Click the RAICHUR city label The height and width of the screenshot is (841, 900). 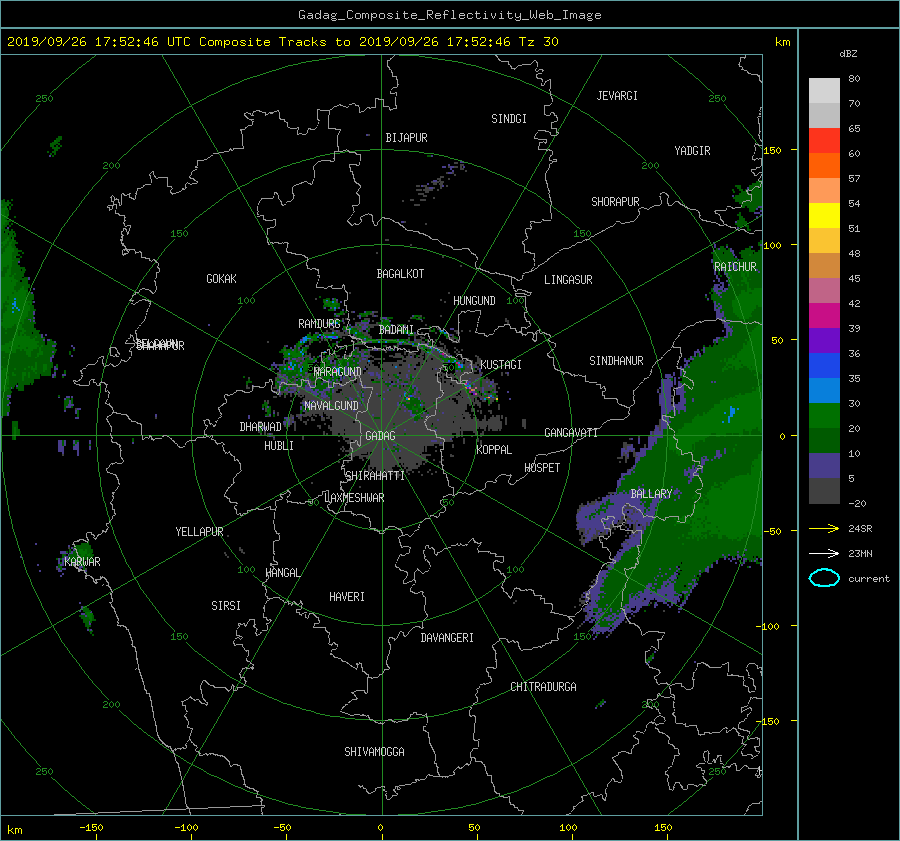coord(735,267)
